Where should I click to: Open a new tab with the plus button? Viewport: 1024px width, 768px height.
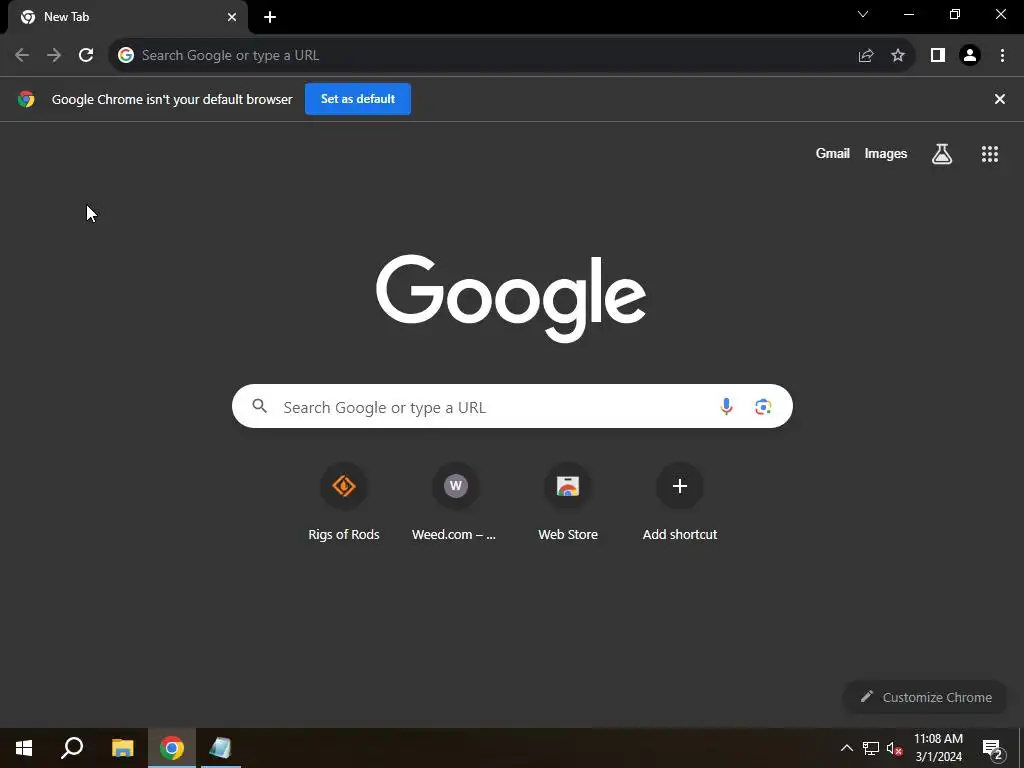[x=270, y=17]
